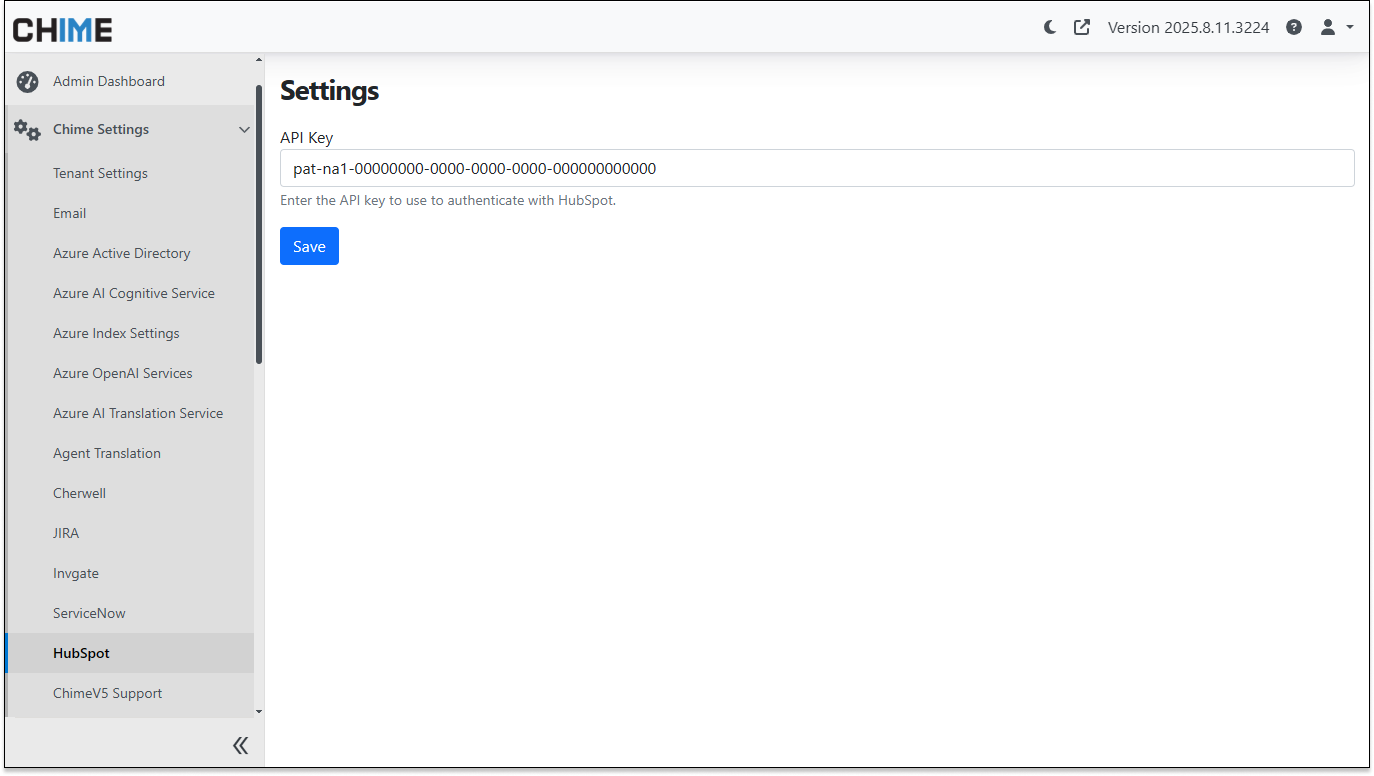This screenshot has width=1374, height=776.
Task: Collapse the Chime Settings section chevron
Action: pos(244,130)
